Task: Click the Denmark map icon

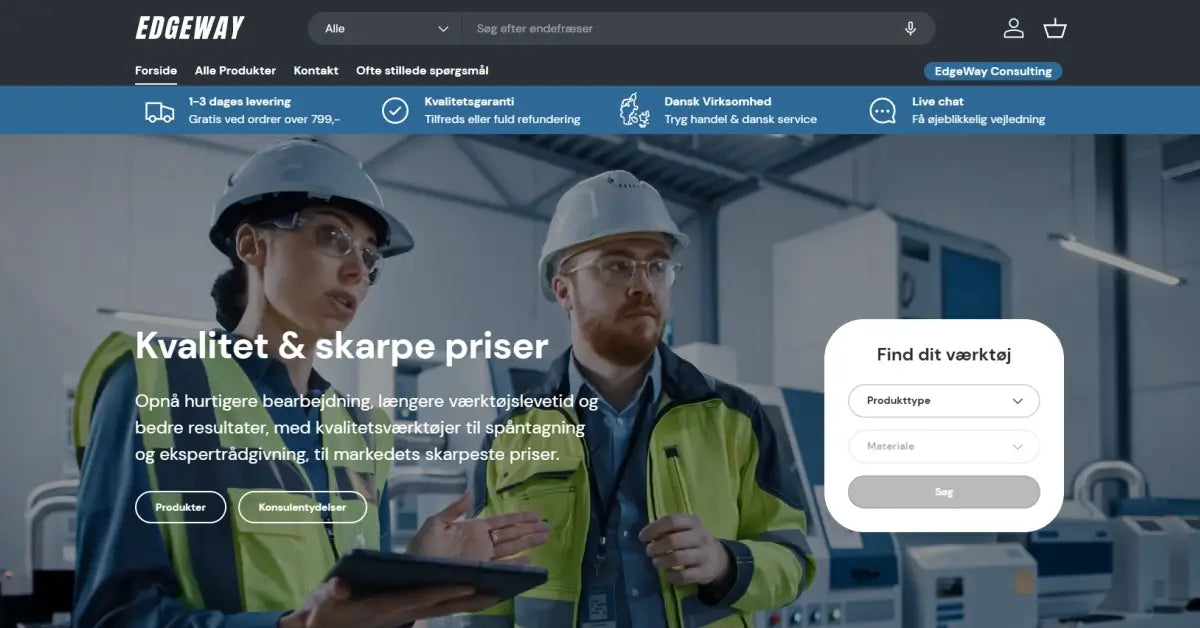Action: 634,111
